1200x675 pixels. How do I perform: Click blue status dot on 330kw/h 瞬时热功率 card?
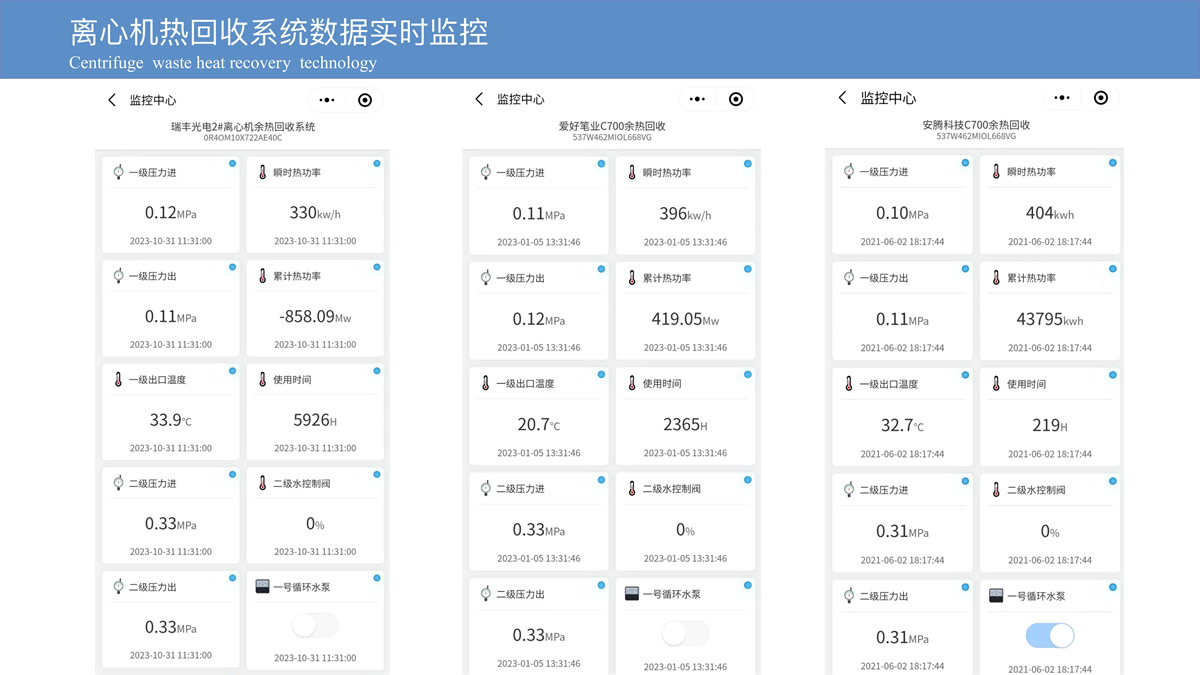coord(377,163)
